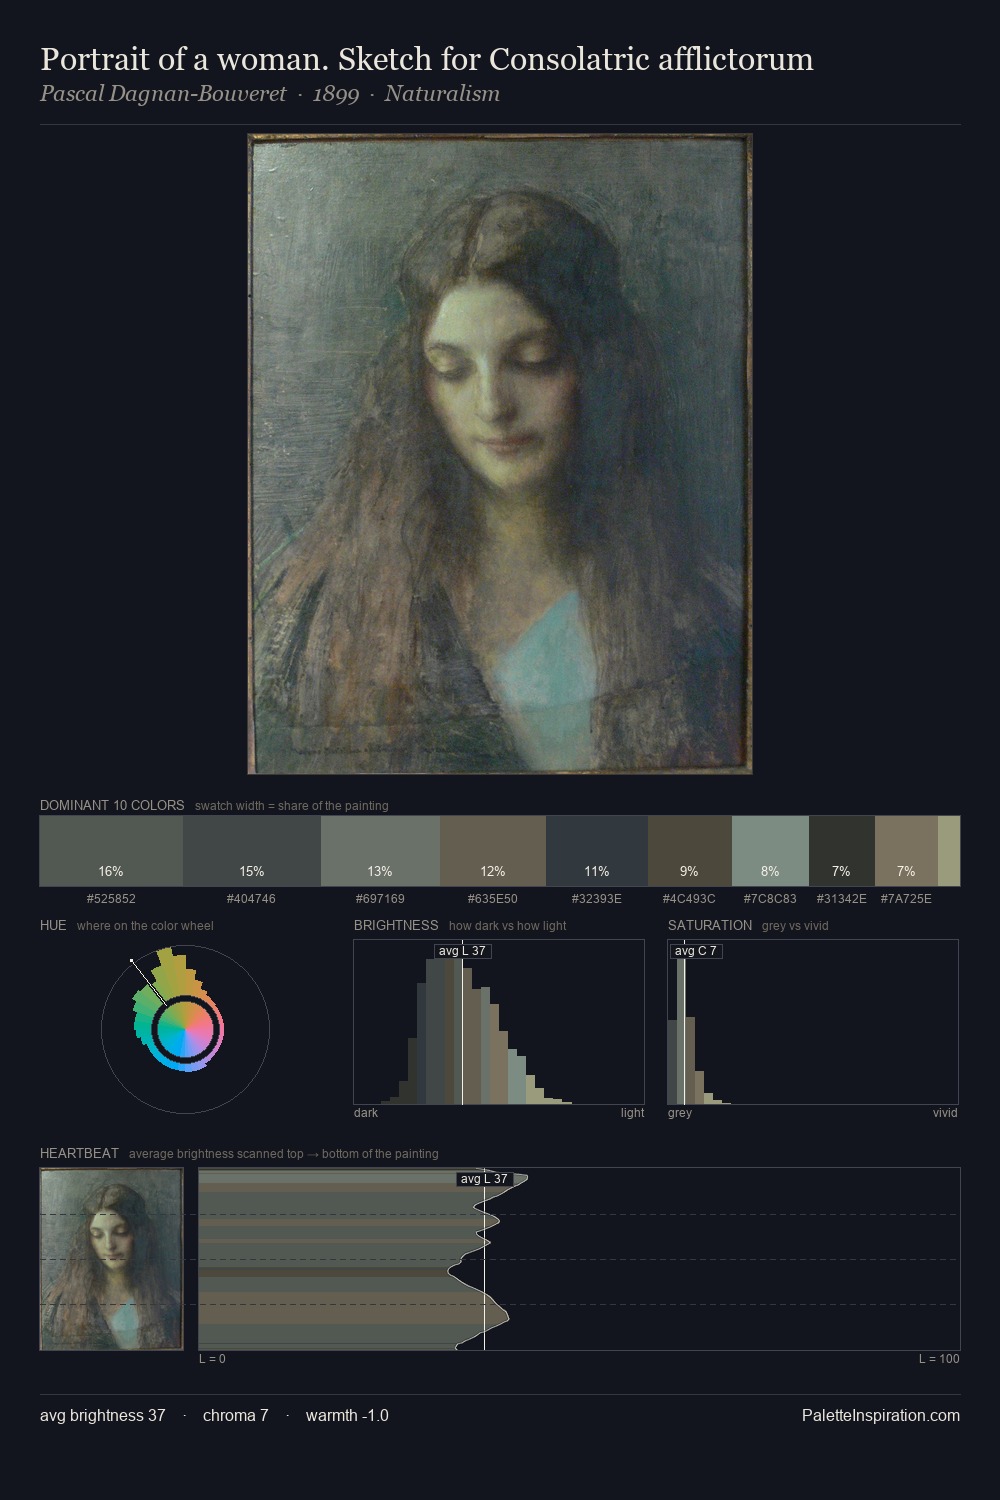The height and width of the screenshot is (1500, 1000).
Task: Select the dark blue #32393E swatch
Action: click(x=597, y=851)
